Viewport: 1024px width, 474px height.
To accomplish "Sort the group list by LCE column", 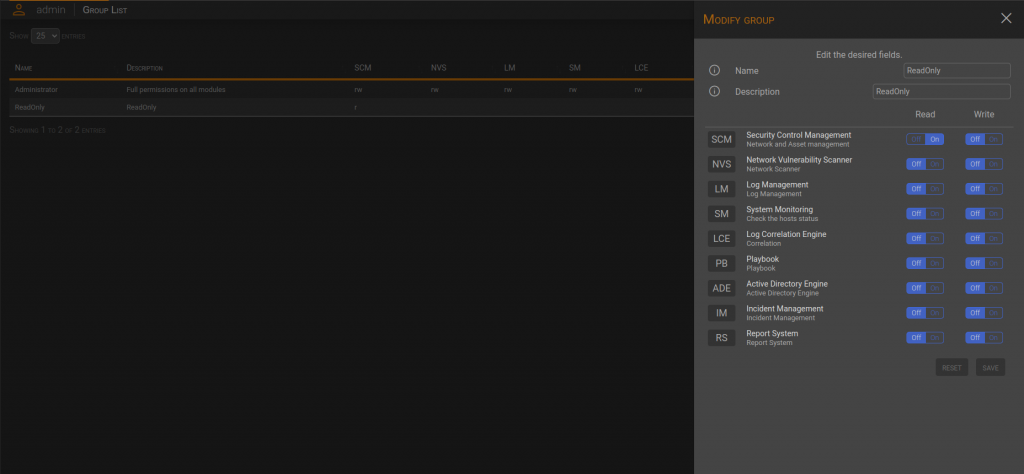I will pyautogui.click(x=641, y=68).
